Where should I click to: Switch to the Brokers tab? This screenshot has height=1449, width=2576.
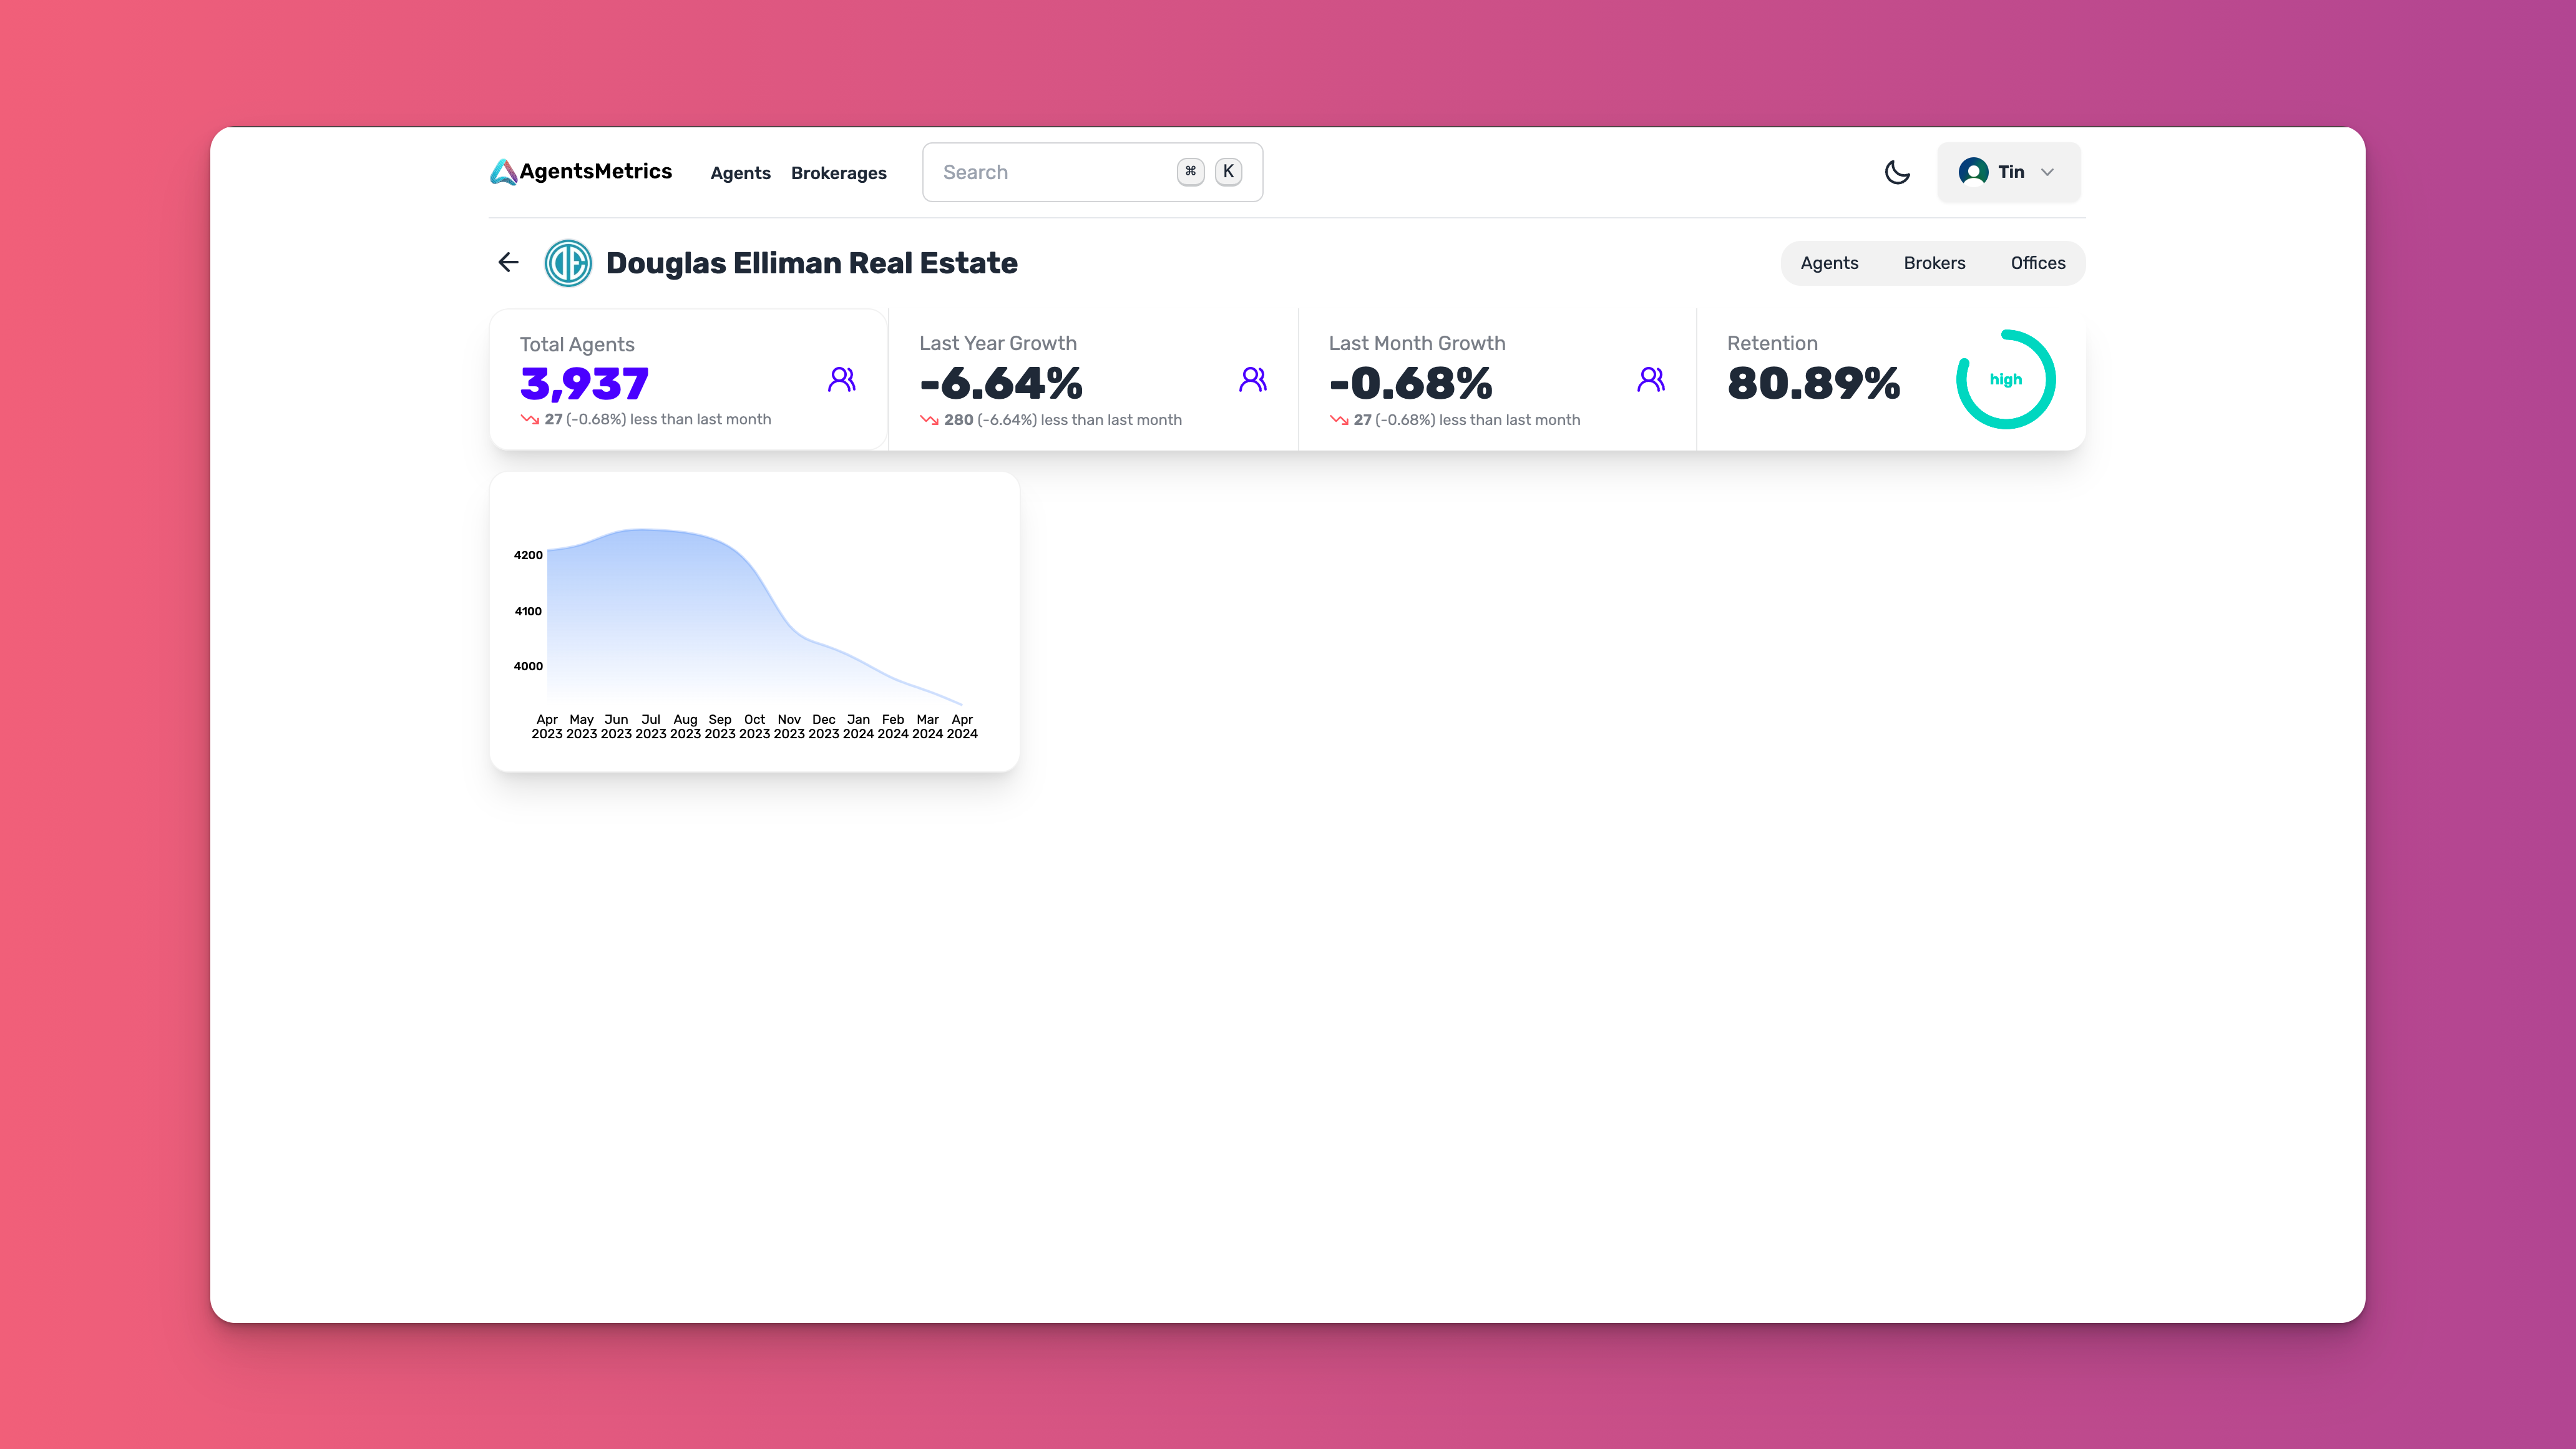click(1934, 263)
